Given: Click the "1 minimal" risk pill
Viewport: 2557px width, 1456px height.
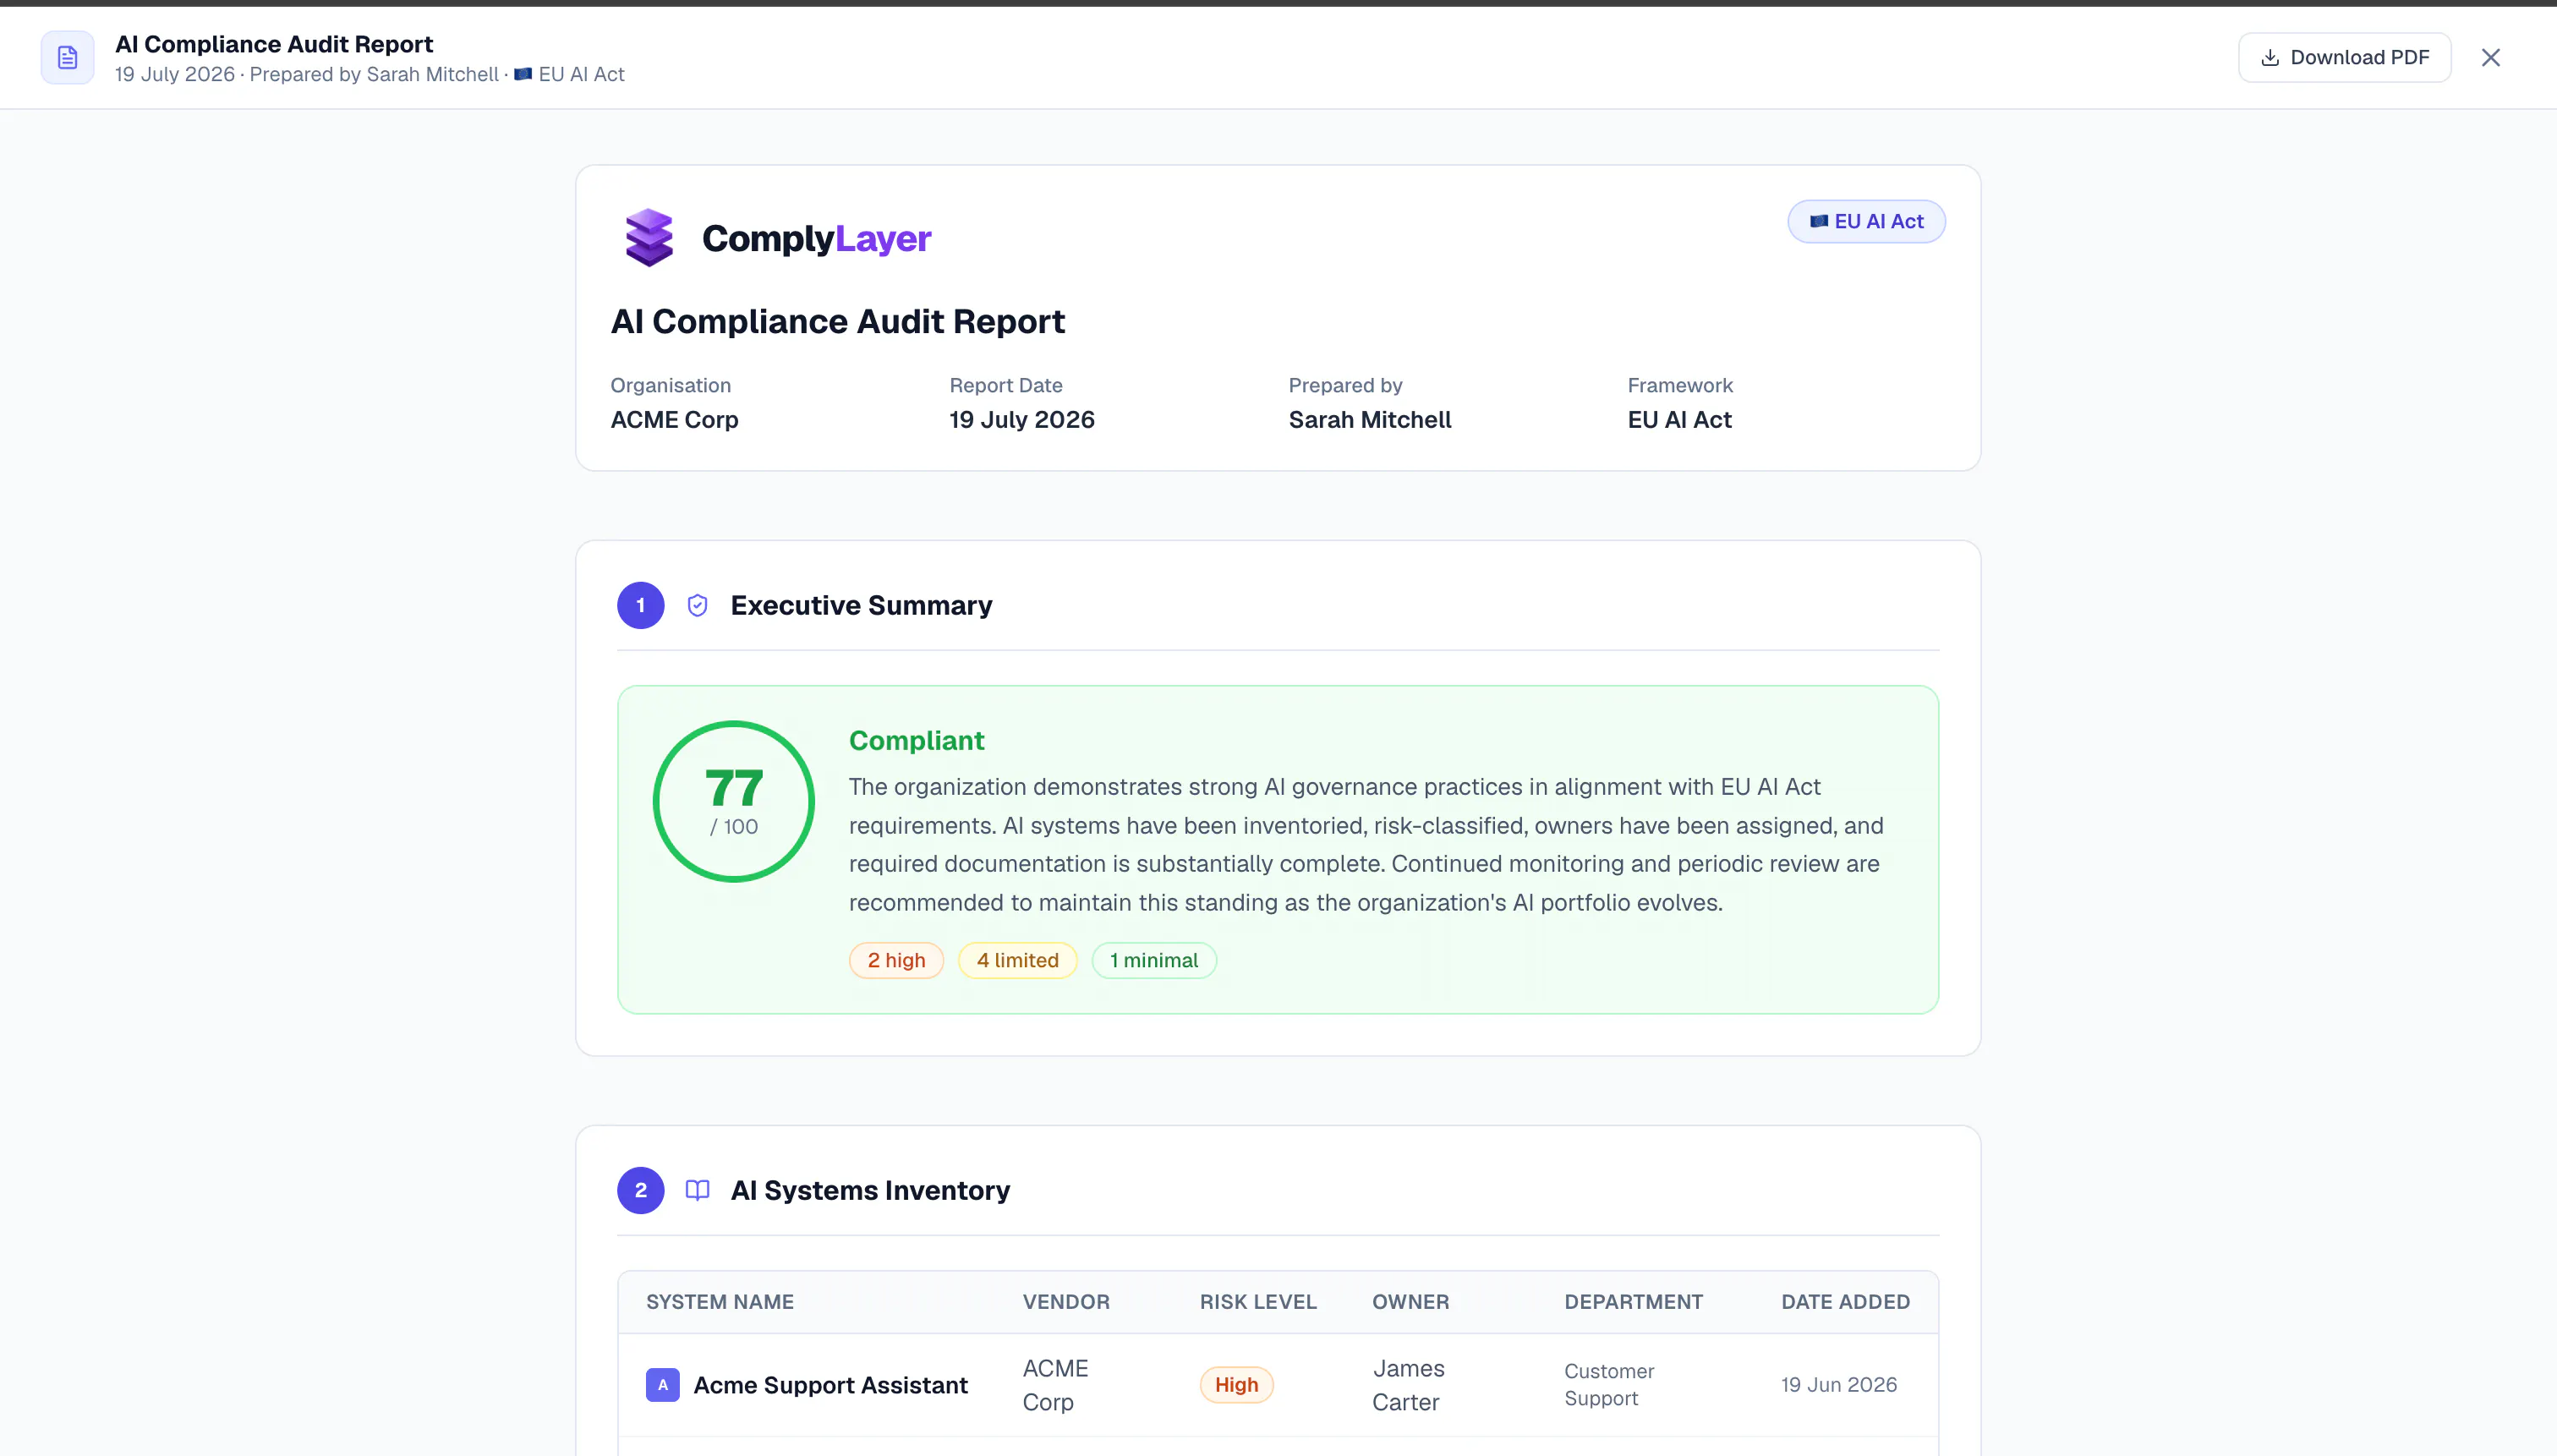Looking at the screenshot, I should point(1154,960).
